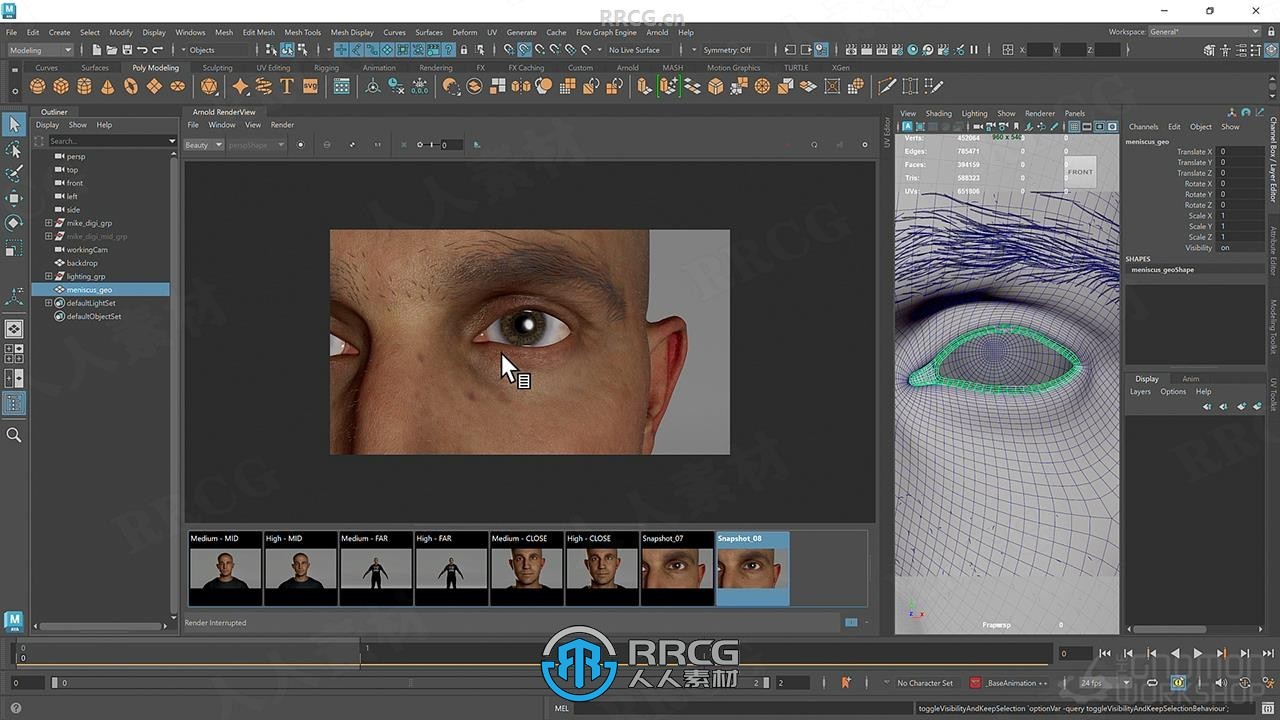Create a Polygon Cube from shelf

(x=61, y=87)
